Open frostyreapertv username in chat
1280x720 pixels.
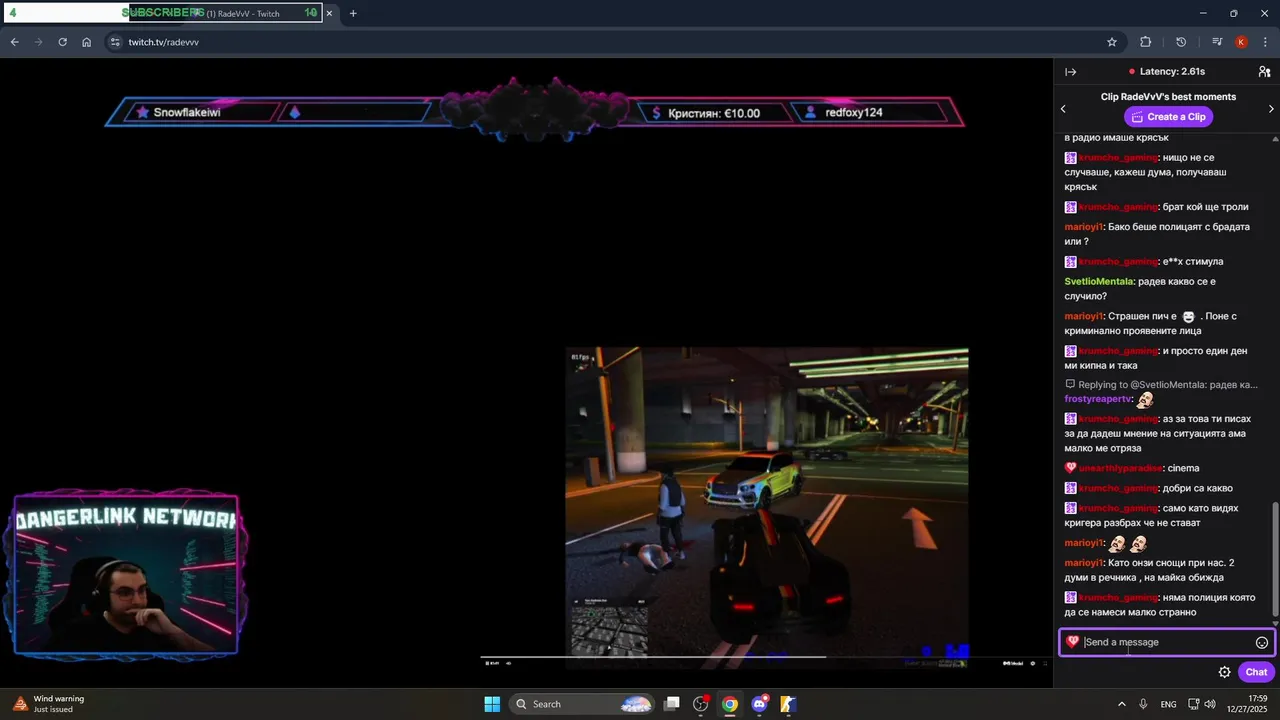(1097, 399)
